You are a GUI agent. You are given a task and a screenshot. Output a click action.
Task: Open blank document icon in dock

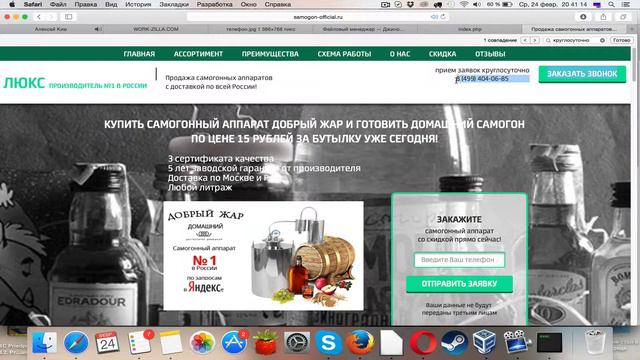click(391, 342)
